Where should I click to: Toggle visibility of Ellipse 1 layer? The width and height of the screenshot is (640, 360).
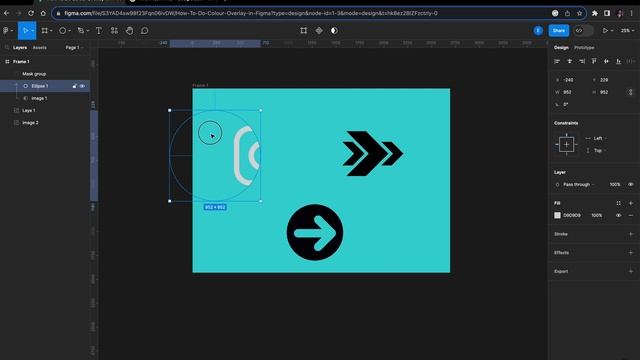82,86
